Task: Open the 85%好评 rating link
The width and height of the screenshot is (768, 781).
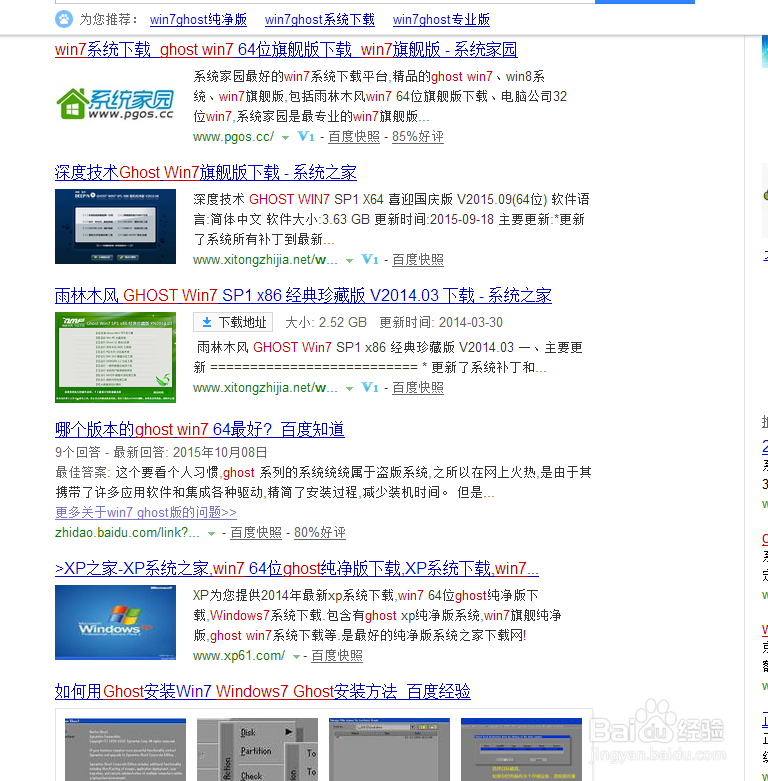Action: tap(417, 136)
